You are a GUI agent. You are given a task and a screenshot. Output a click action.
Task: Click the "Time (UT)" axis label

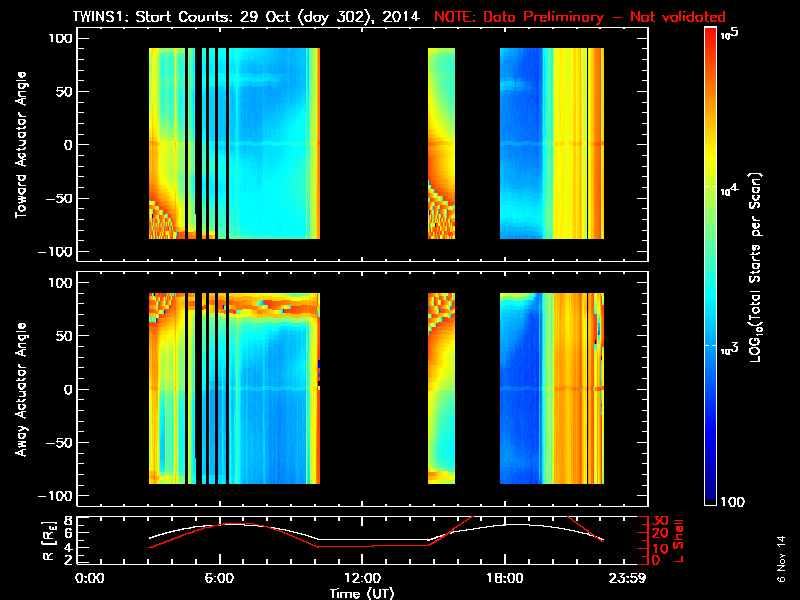coord(364,593)
